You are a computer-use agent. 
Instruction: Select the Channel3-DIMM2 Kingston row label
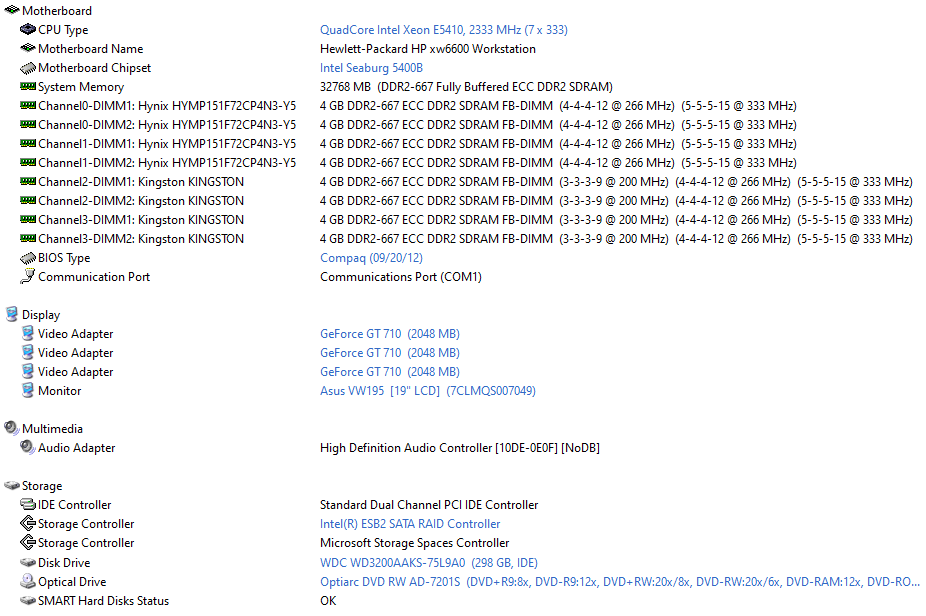click(141, 239)
